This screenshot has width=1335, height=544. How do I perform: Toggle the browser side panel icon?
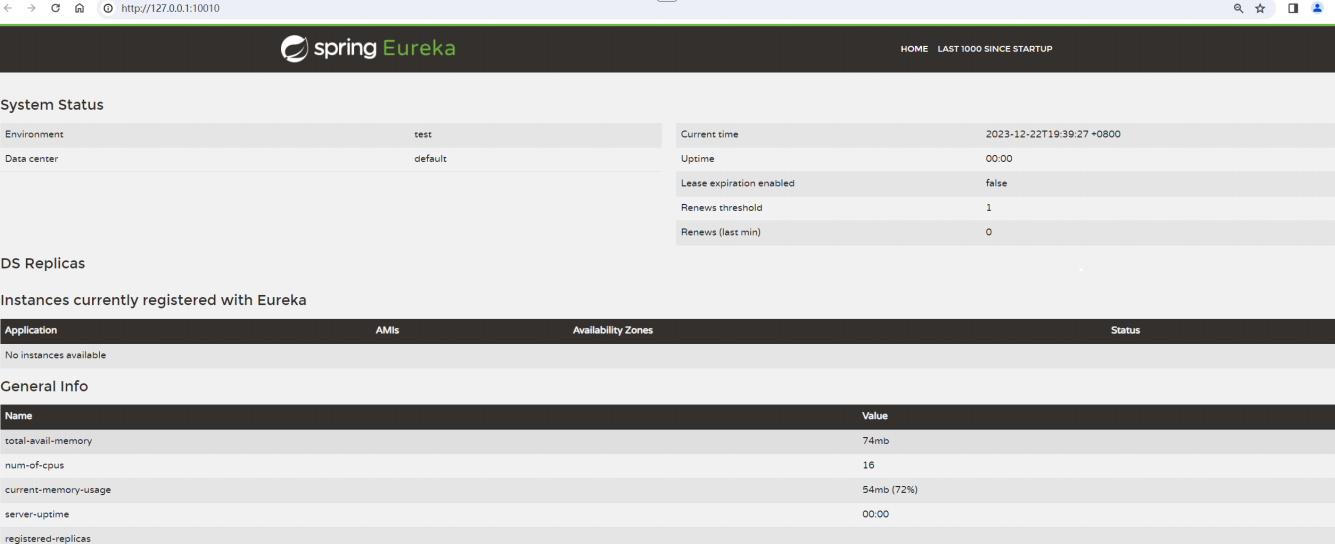point(1293,8)
